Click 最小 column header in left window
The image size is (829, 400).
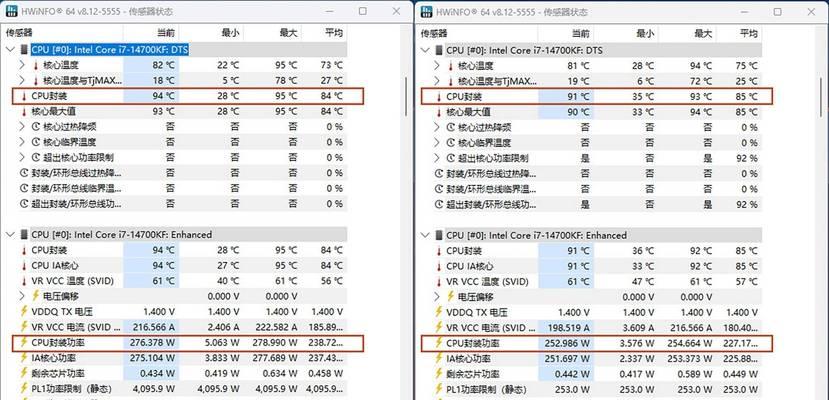click(230, 33)
